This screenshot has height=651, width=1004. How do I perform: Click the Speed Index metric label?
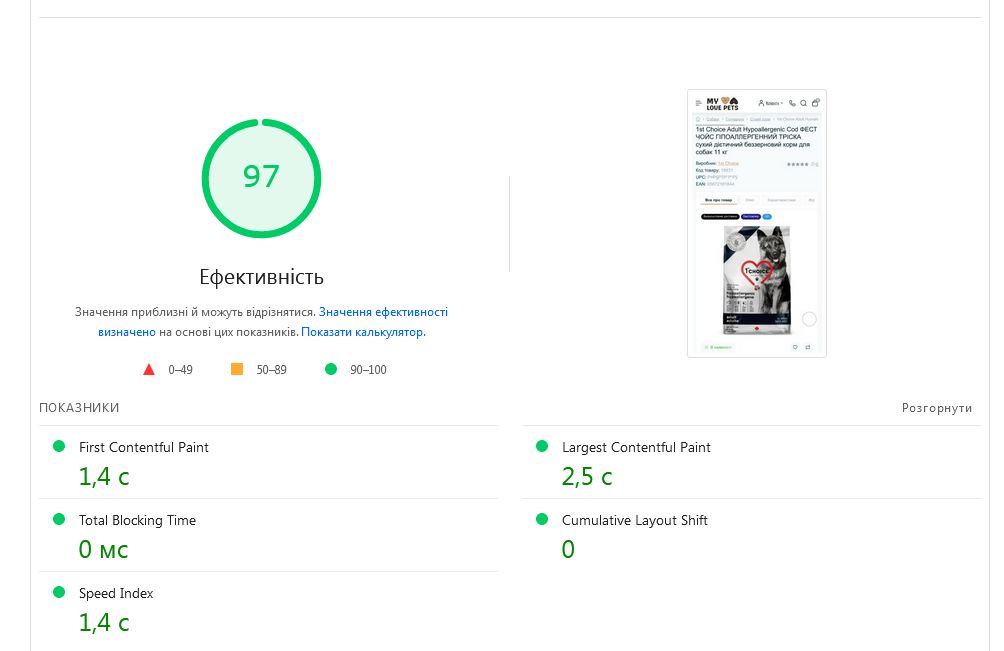tap(116, 593)
